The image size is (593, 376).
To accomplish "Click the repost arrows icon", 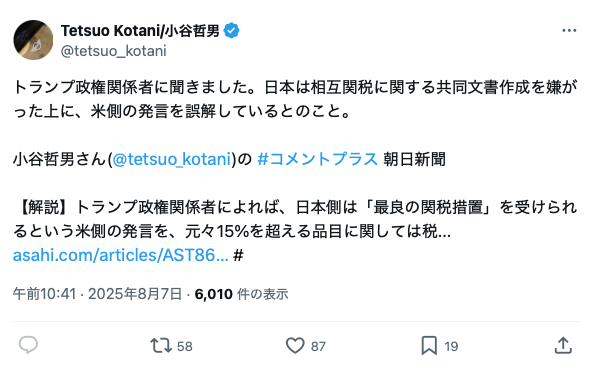I will click(161, 345).
